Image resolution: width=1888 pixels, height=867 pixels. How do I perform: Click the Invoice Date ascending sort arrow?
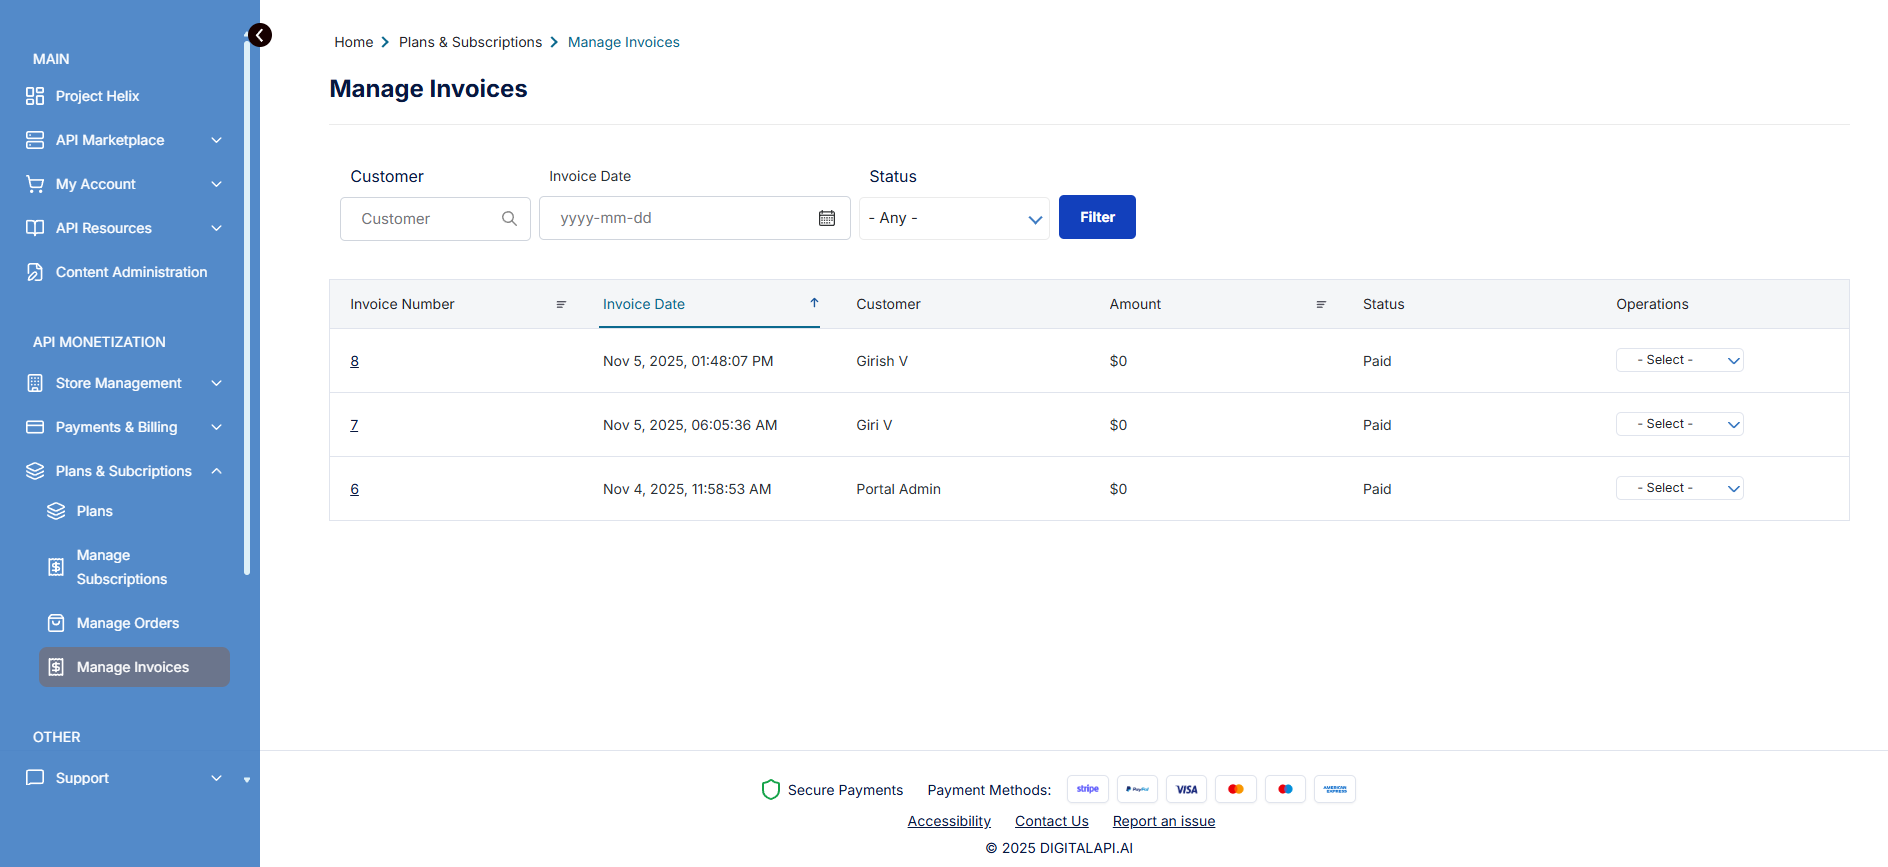point(814,303)
